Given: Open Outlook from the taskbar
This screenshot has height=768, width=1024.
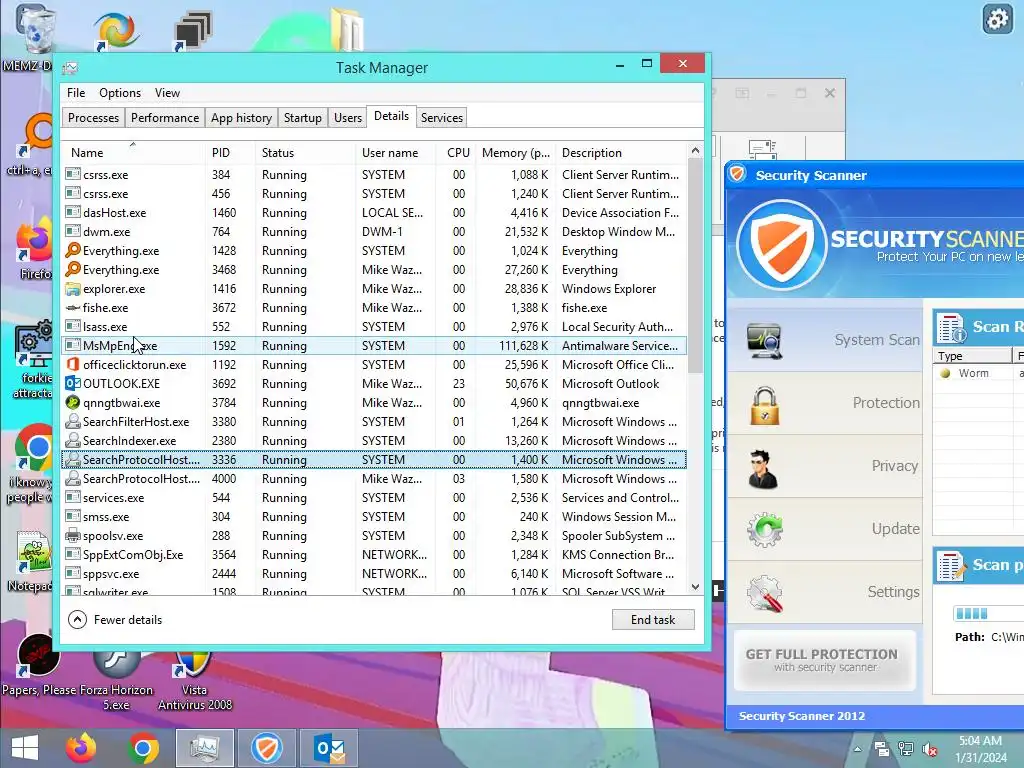Looking at the screenshot, I should tap(328, 748).
